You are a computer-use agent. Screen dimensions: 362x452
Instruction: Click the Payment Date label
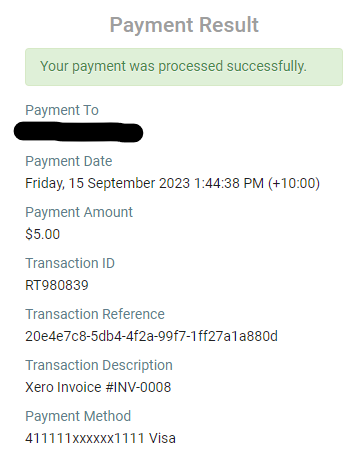(x=69, y=161)
